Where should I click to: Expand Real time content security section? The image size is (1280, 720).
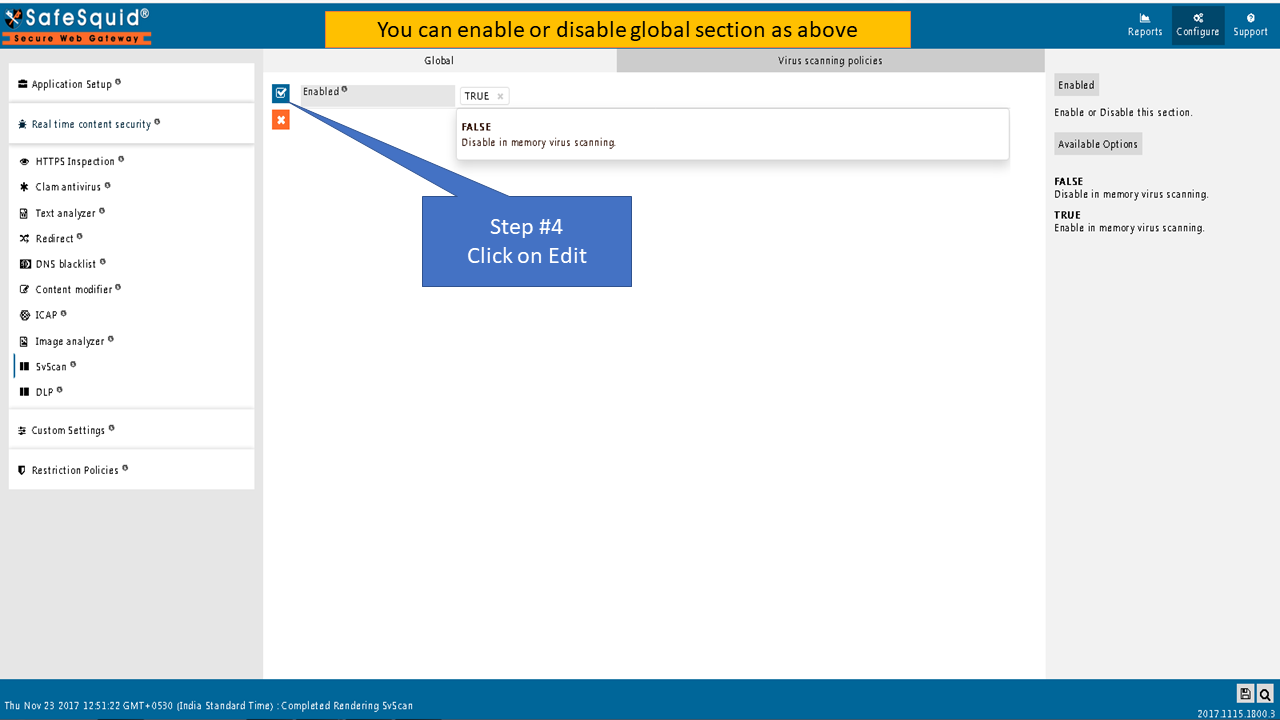[131, 124]
